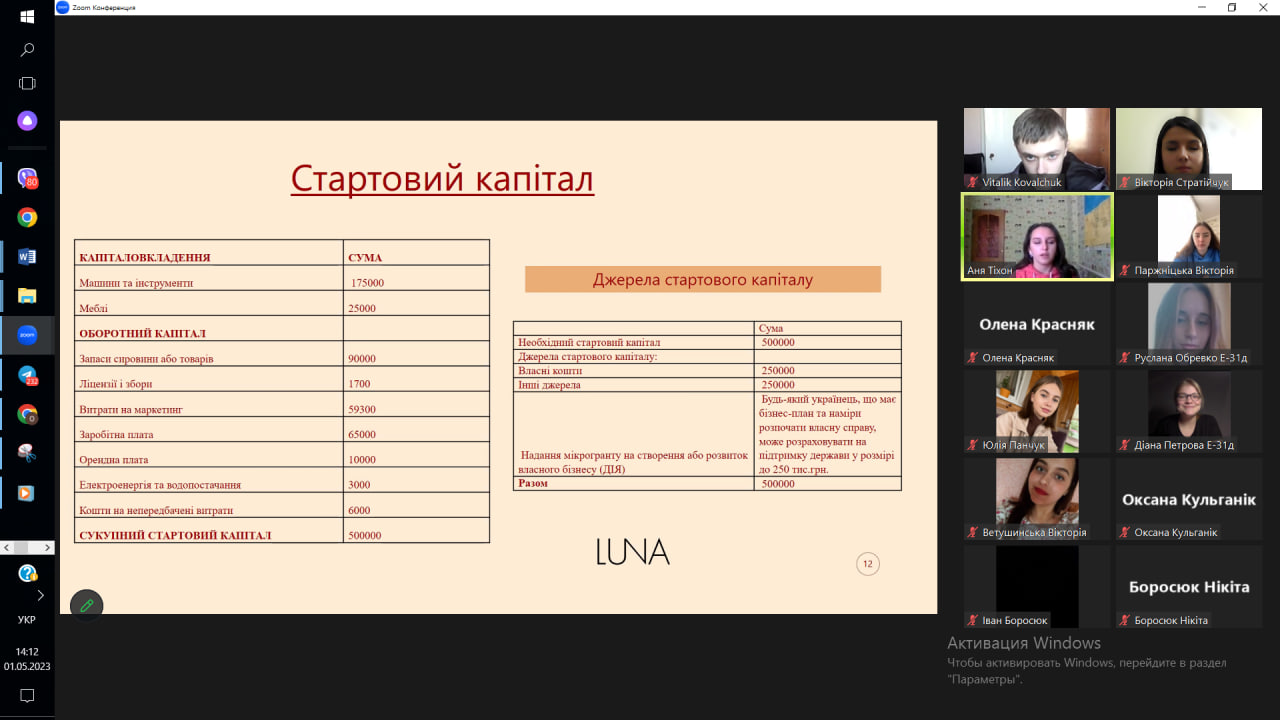Open the Task View icon
Image resolution: width=1280 pixels, height=720 pixels.
pos(27,84)
